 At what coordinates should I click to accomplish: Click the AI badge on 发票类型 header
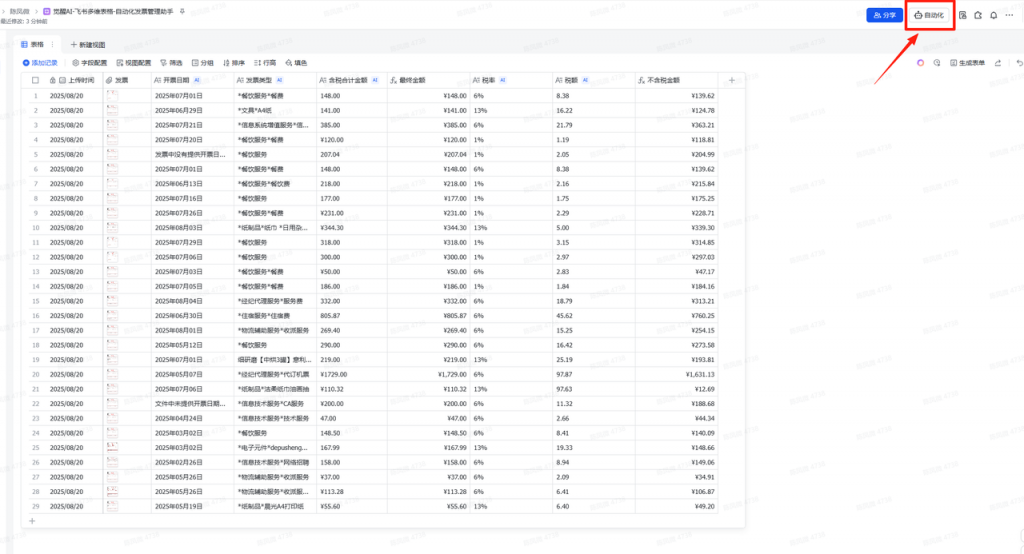[280, 80]
